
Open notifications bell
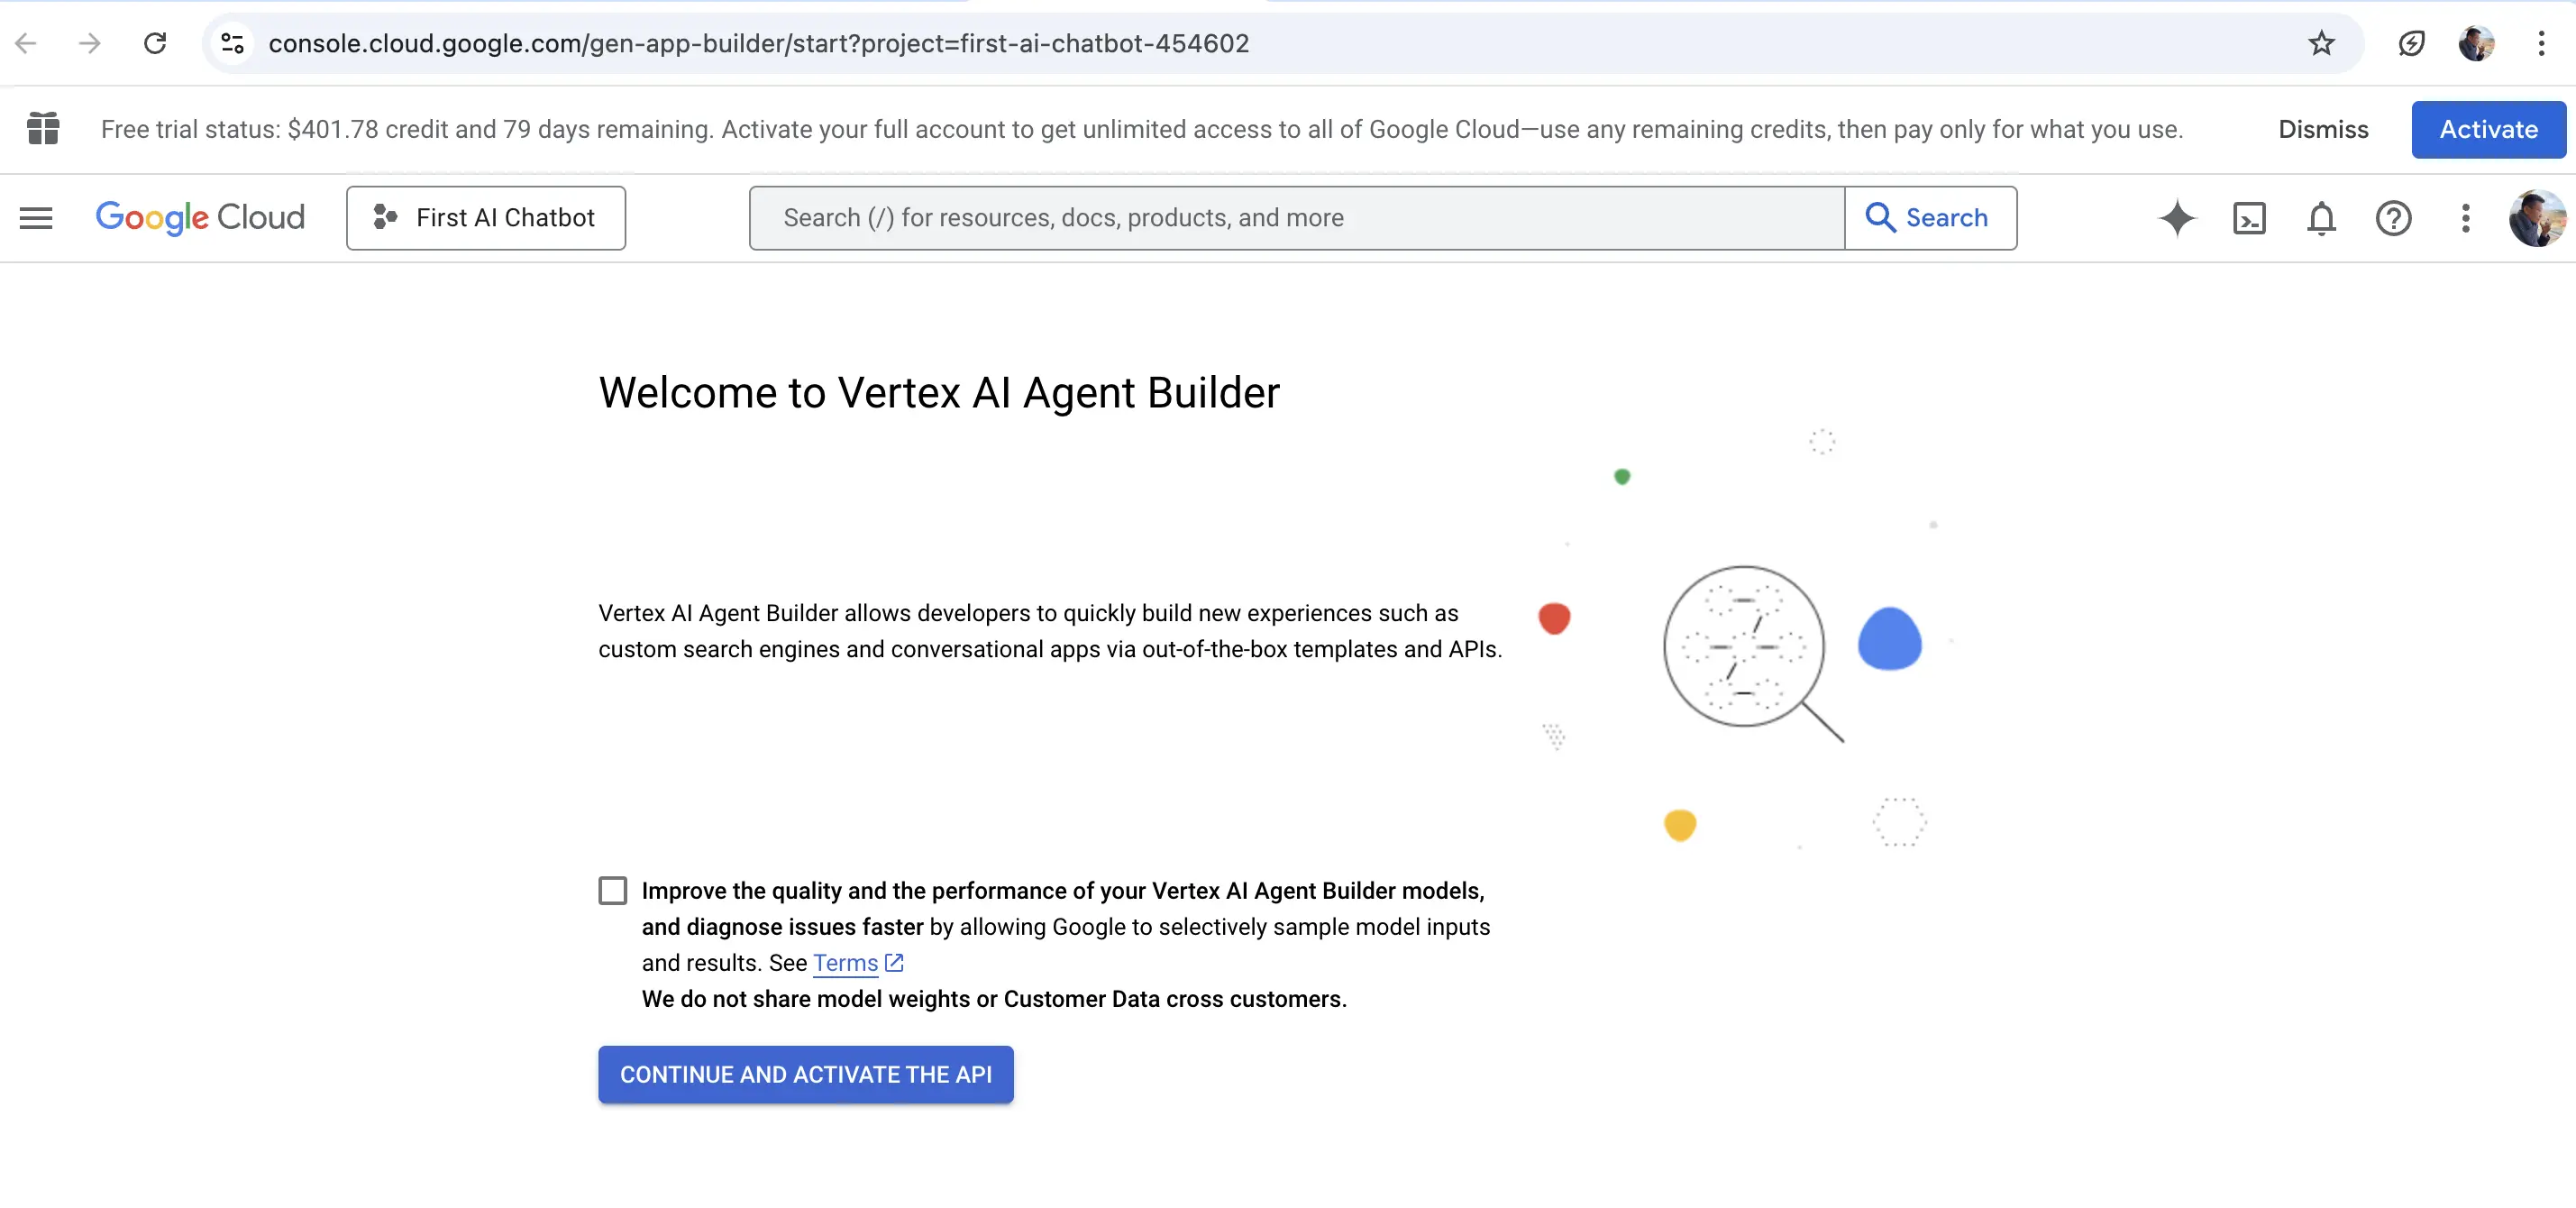pyautogui.click(x=2321, y=218)
